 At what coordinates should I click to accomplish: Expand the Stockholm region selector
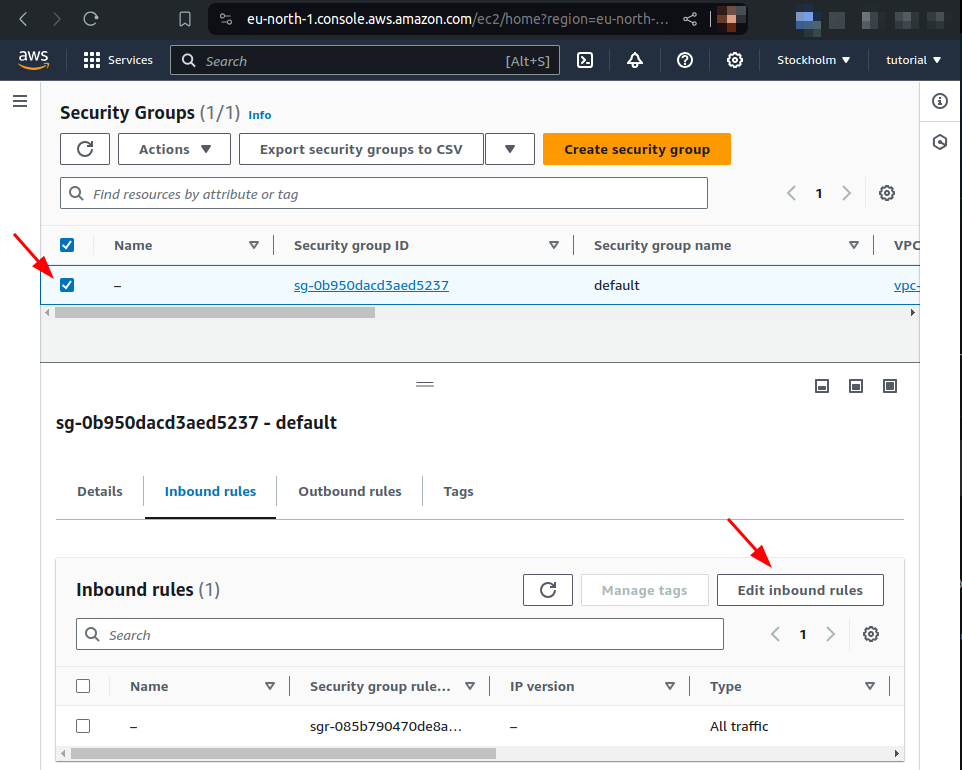[813, 60]
